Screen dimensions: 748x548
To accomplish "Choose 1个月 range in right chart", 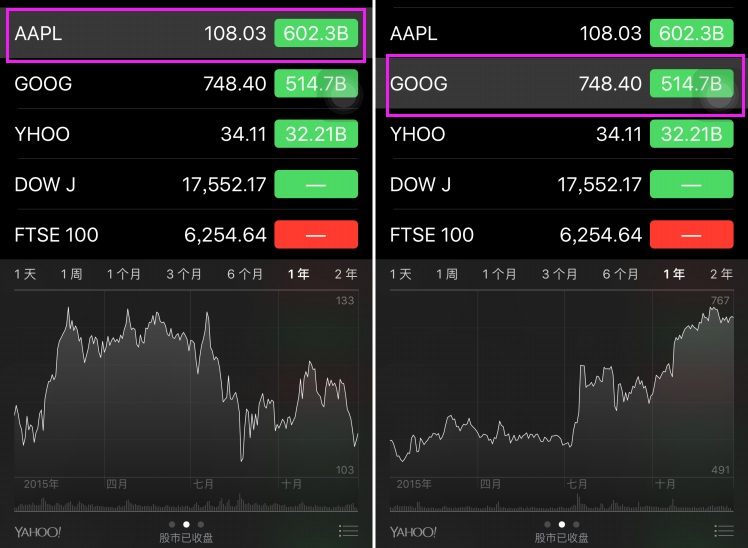I will click(499, 274).
